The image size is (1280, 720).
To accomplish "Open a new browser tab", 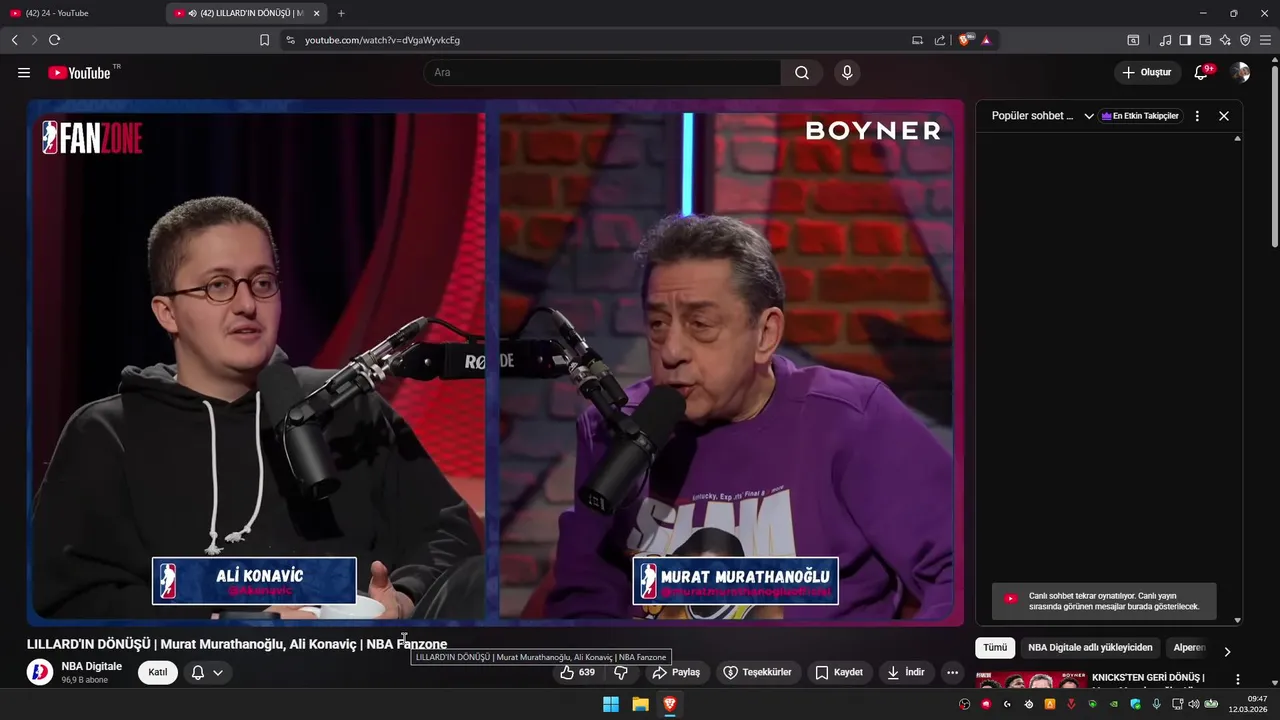I will pos(341,13).
